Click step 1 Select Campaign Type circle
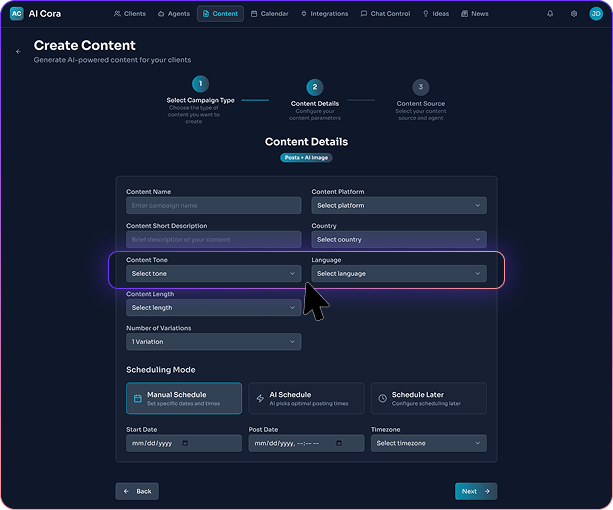This screenshot has height=510, width=613. [x=200, y=86]
